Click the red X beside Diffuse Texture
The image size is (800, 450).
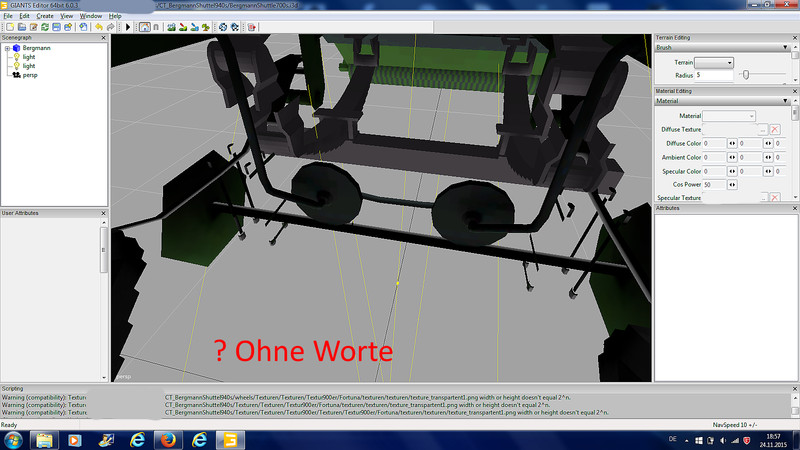click(775, 130)
